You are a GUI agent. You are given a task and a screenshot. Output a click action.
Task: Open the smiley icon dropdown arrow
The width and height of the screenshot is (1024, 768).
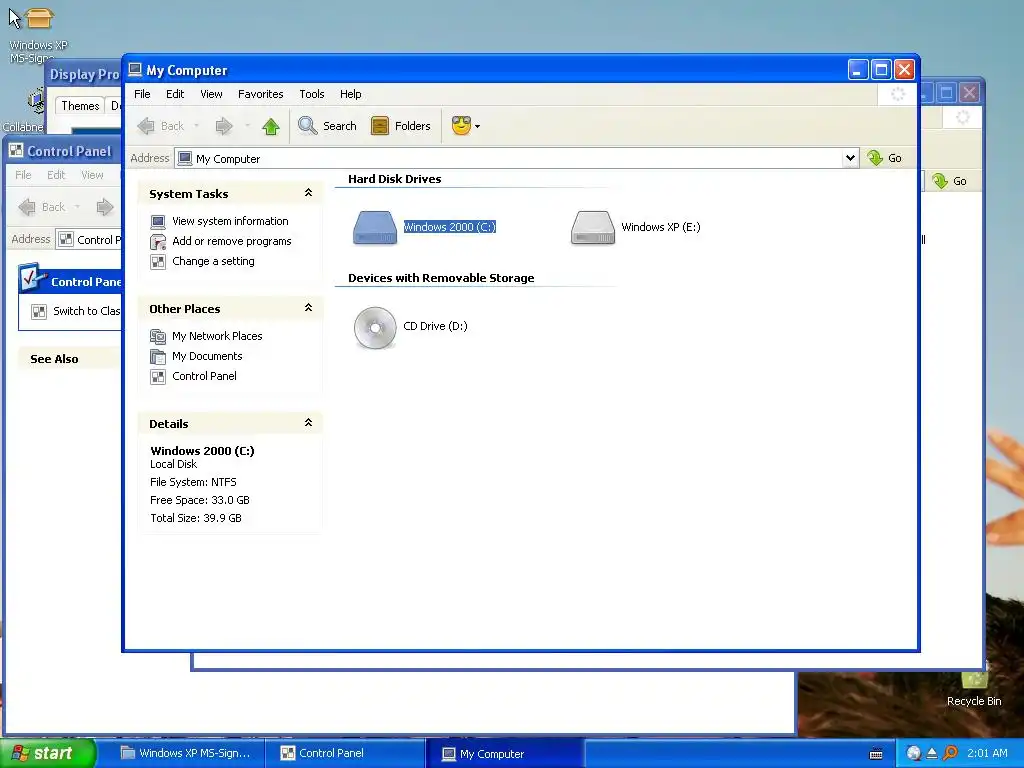pos(477,127)
